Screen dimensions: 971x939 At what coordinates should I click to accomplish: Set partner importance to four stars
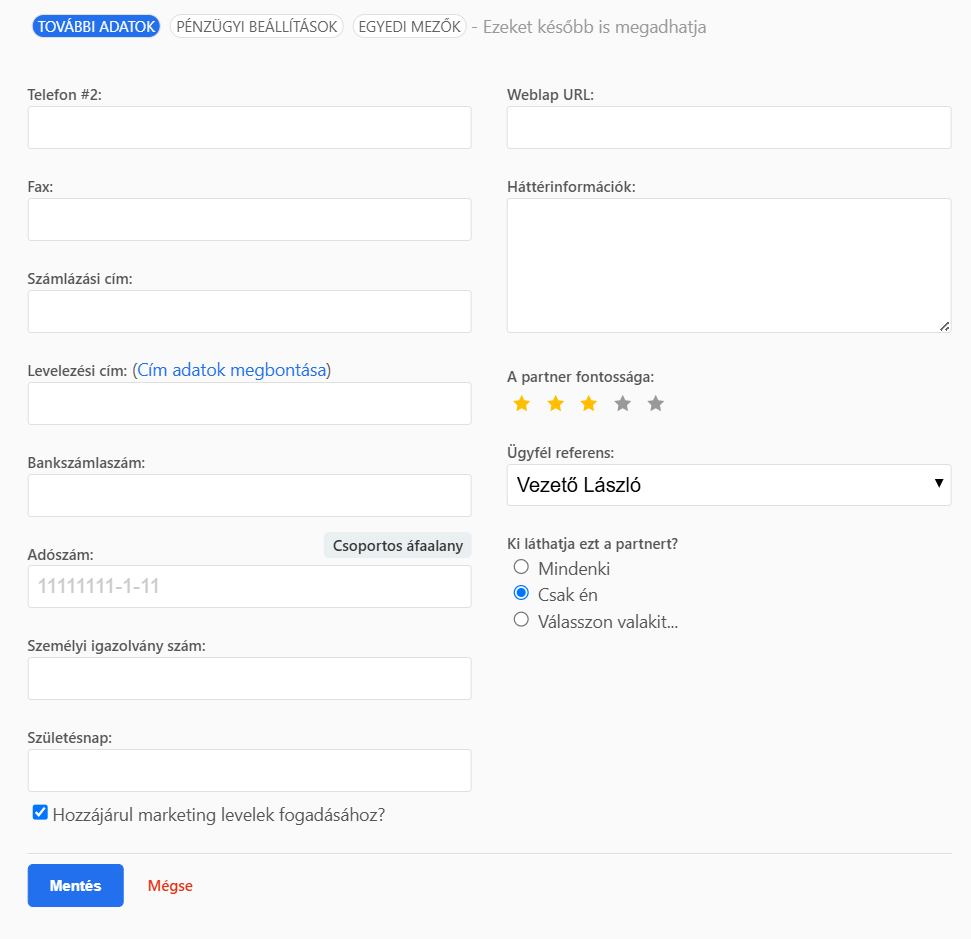pyautogui.click(x=621, y=403)
